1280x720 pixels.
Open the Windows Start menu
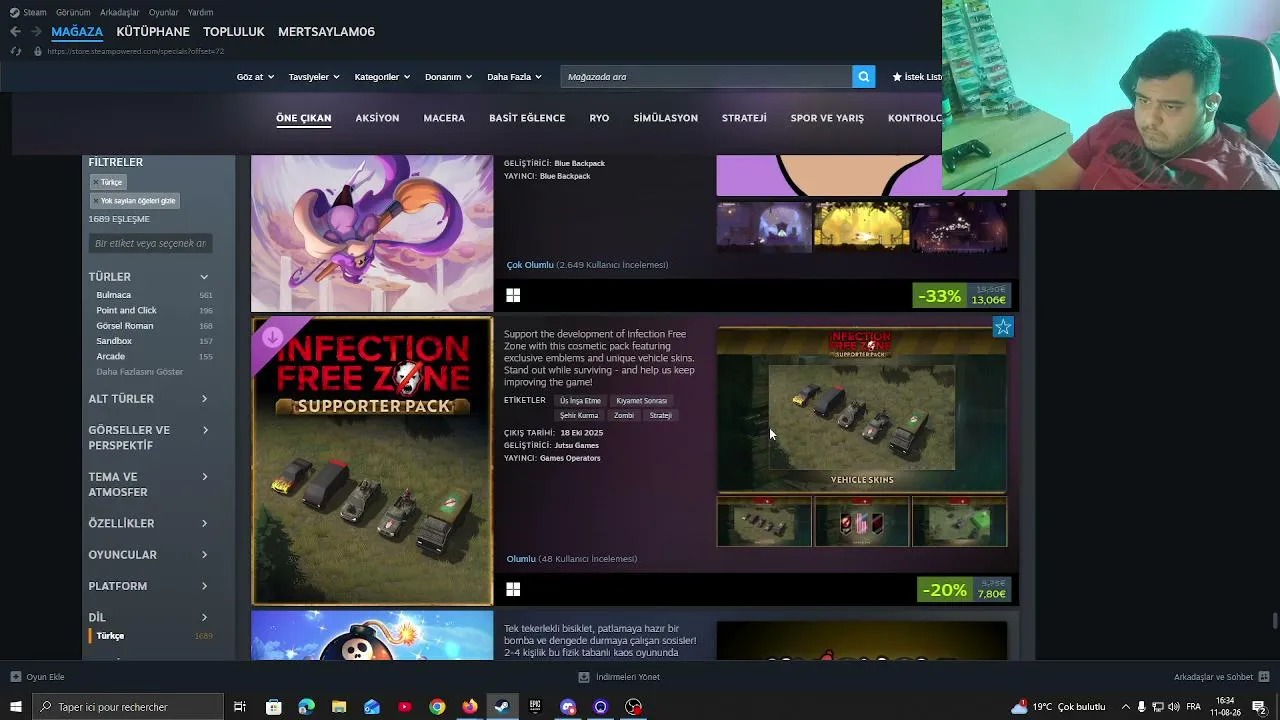pos(15,707)
